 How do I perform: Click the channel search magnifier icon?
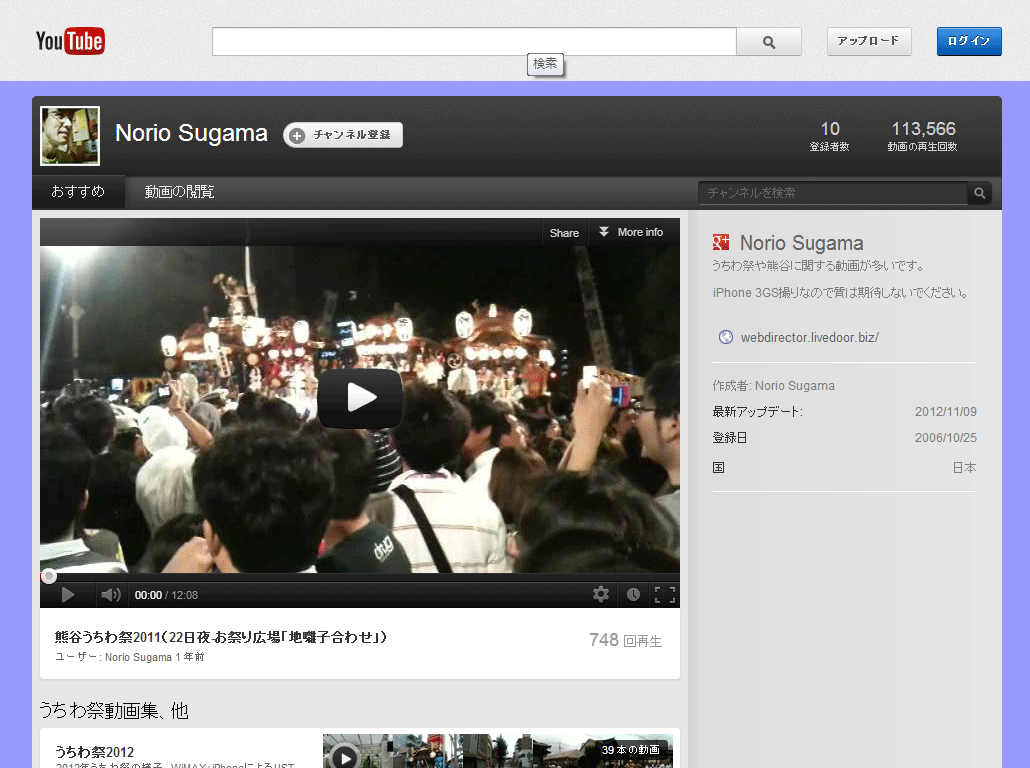coord(979,193)
